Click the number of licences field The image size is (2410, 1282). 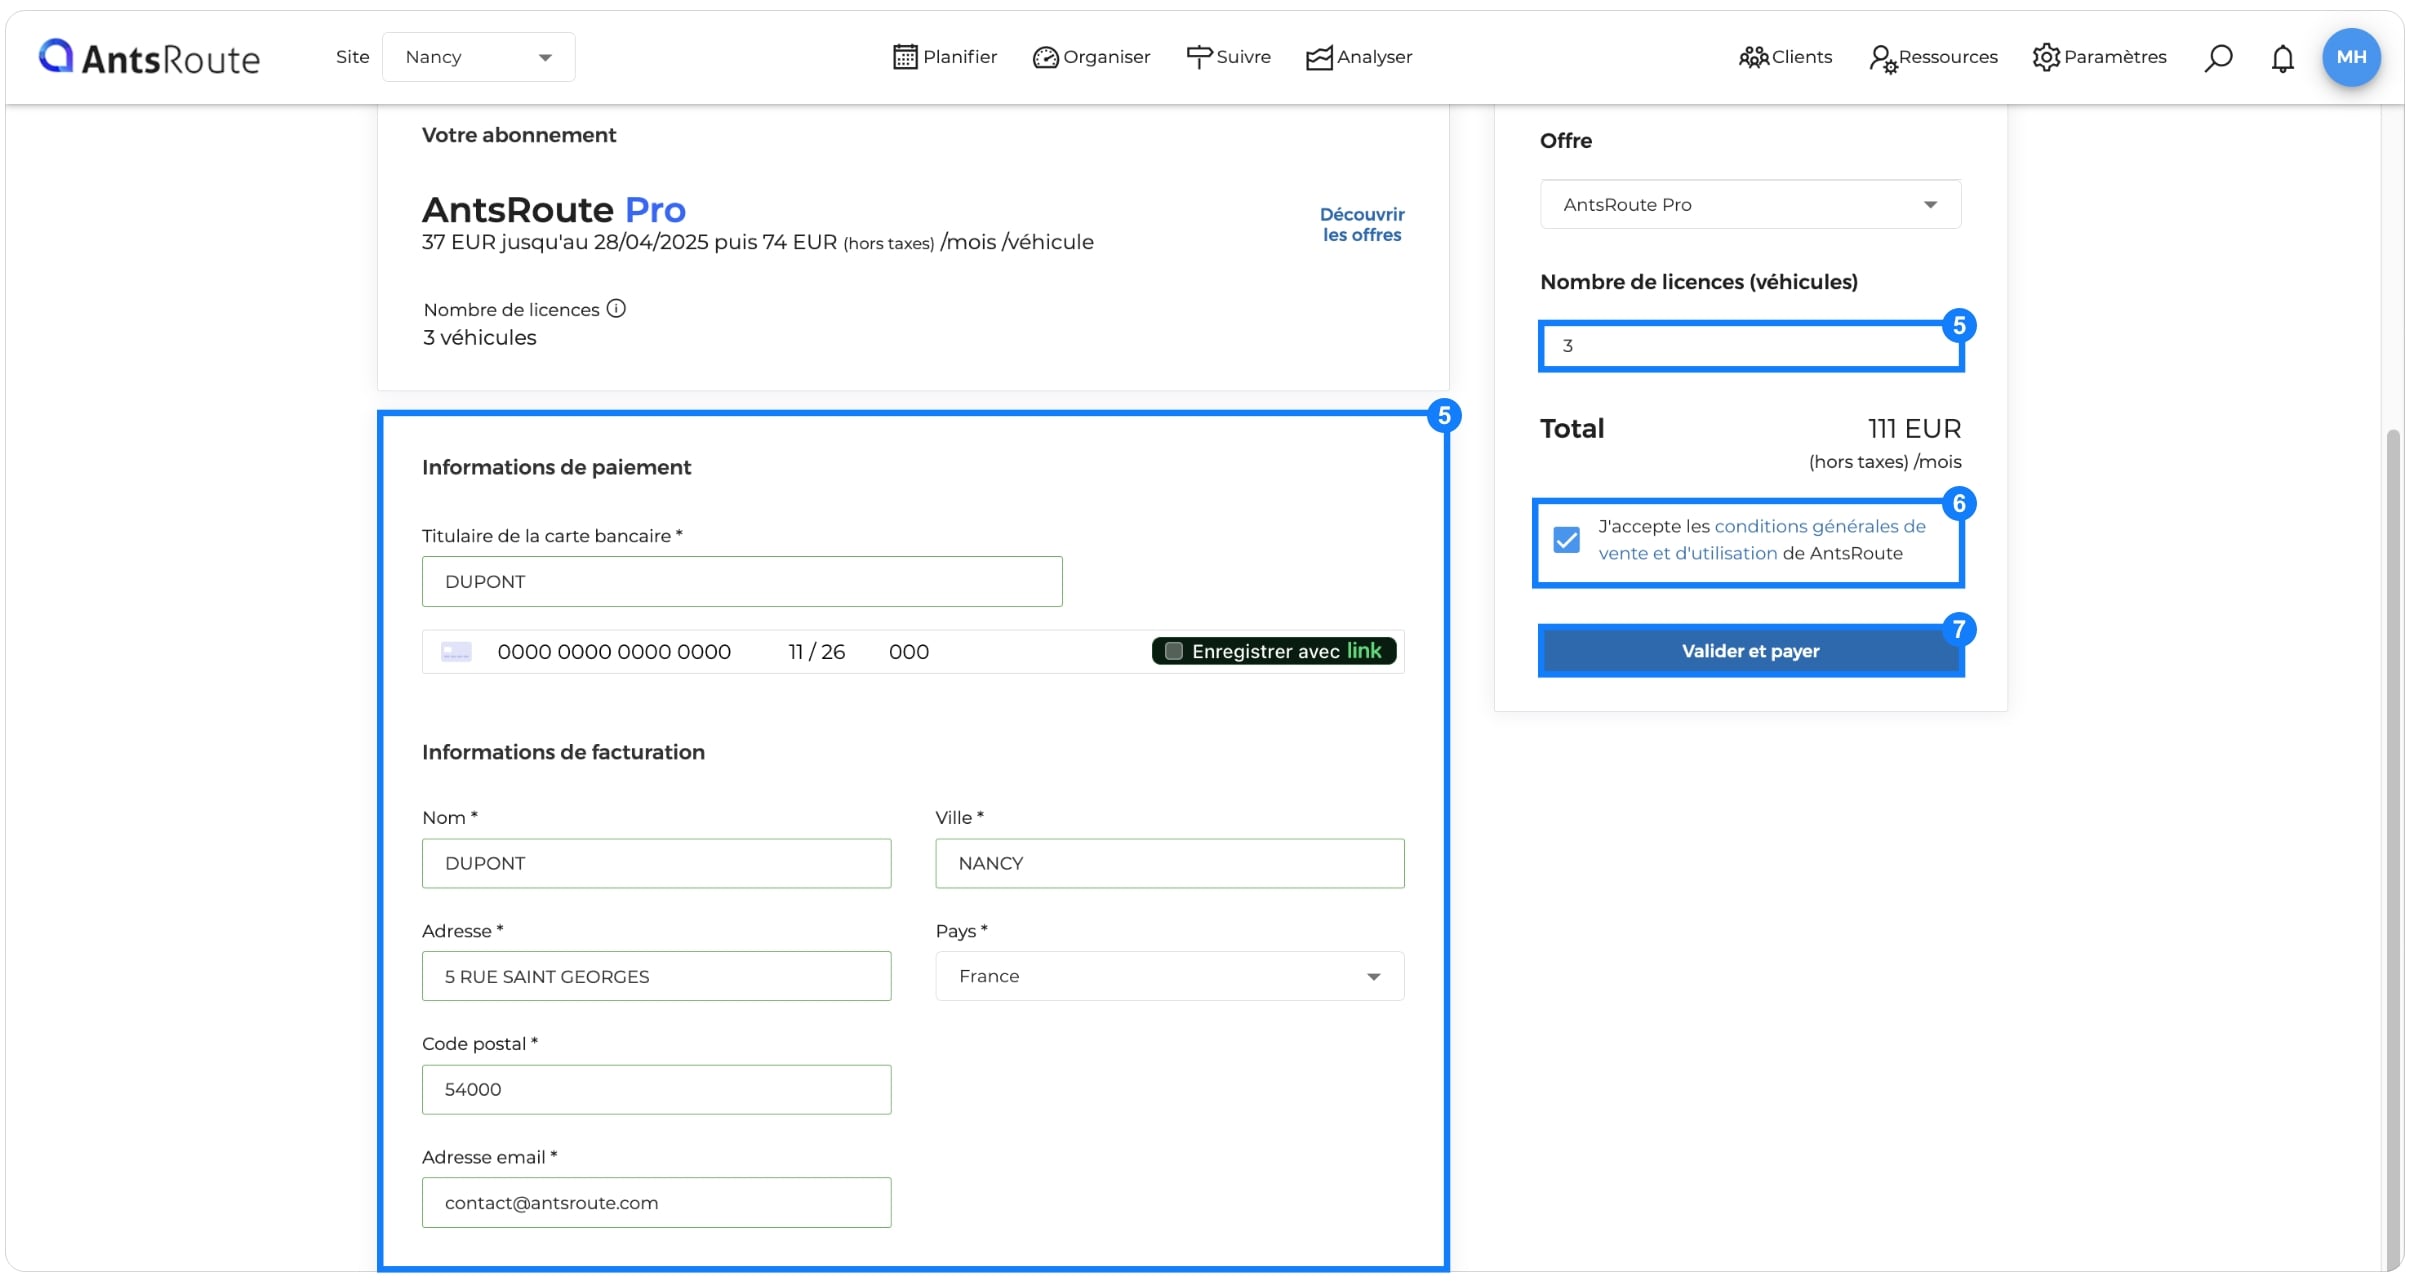1750,346
